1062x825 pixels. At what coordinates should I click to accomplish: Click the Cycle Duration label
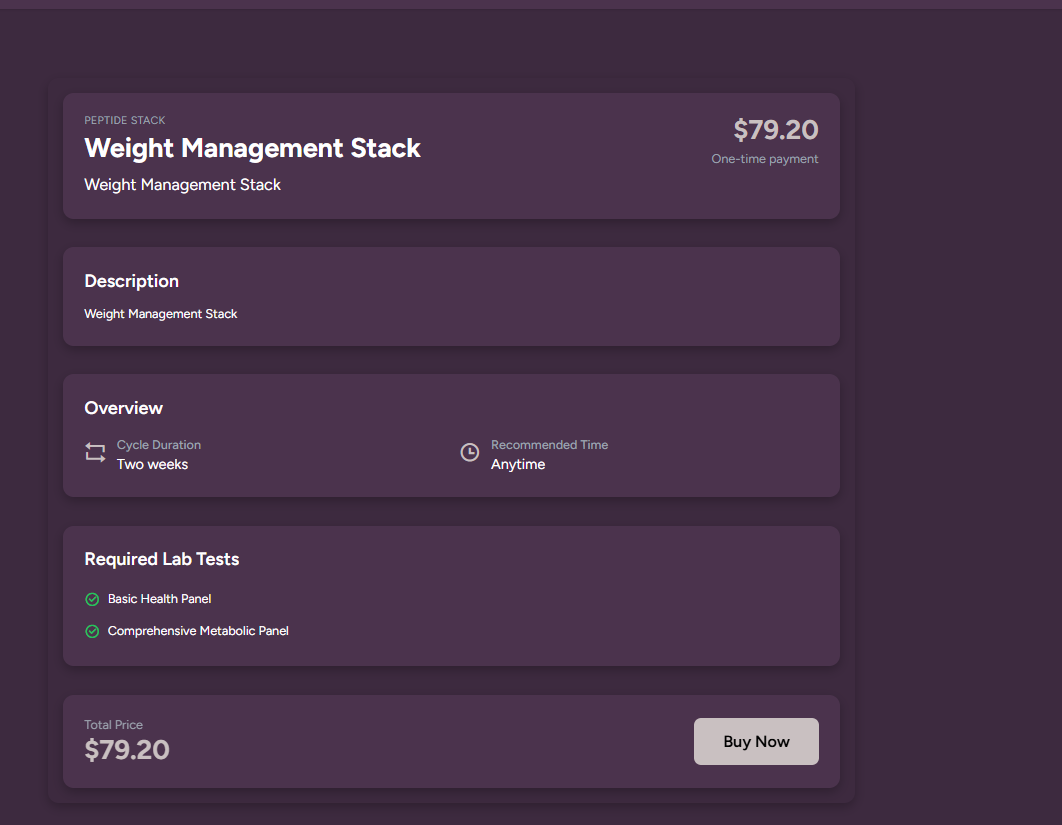click(x=158, y=445)
